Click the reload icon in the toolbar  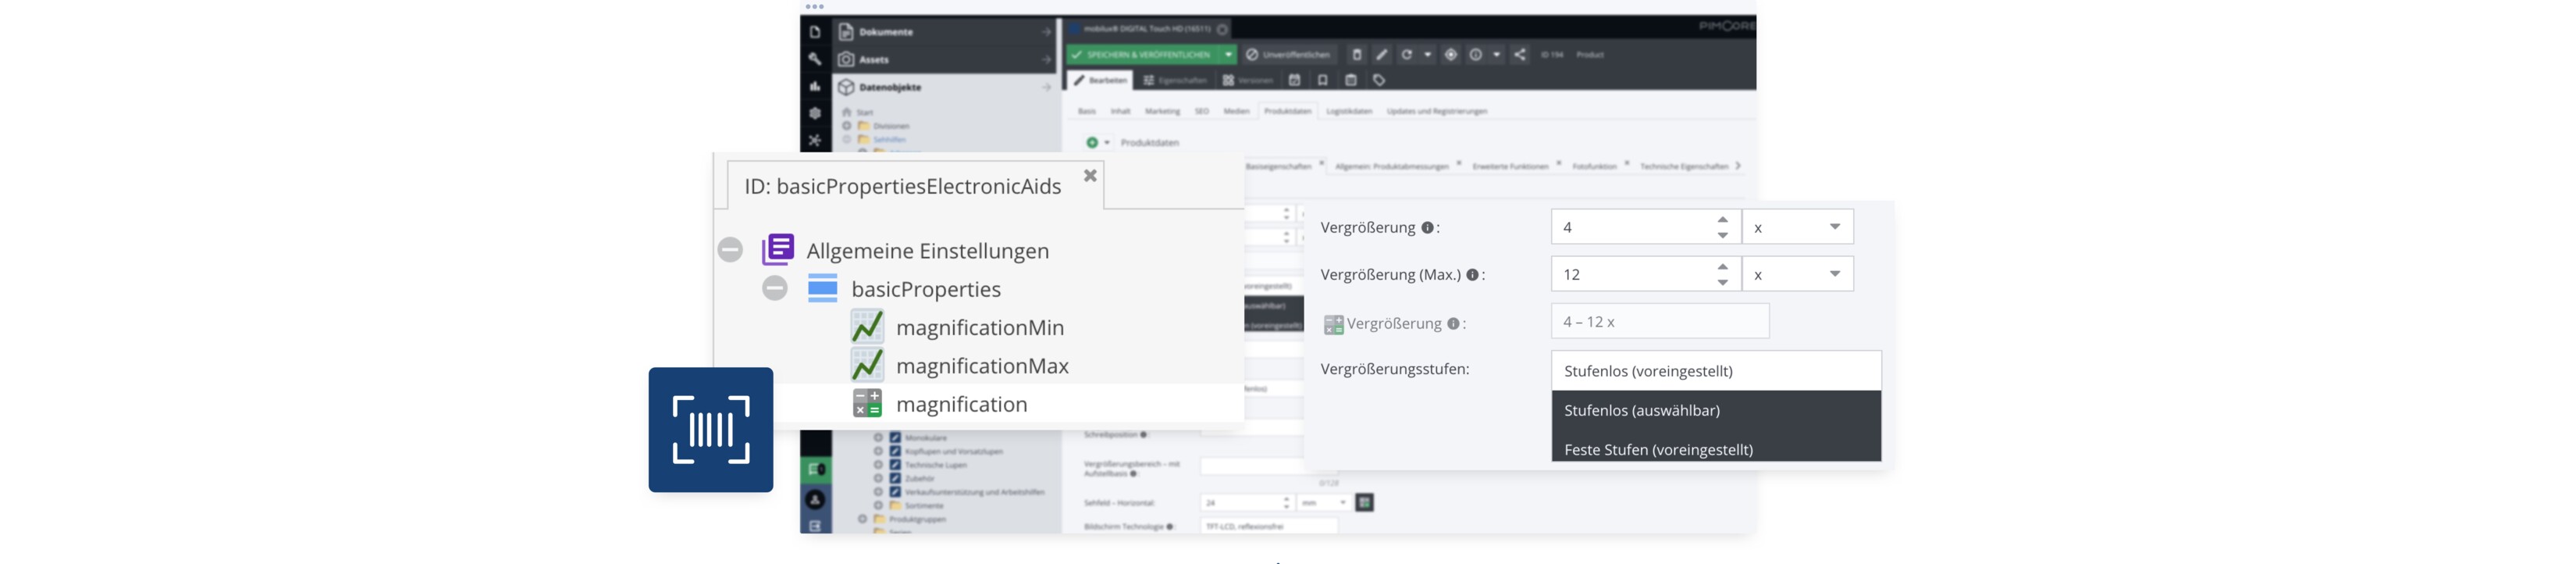[x=1406, y=55]
